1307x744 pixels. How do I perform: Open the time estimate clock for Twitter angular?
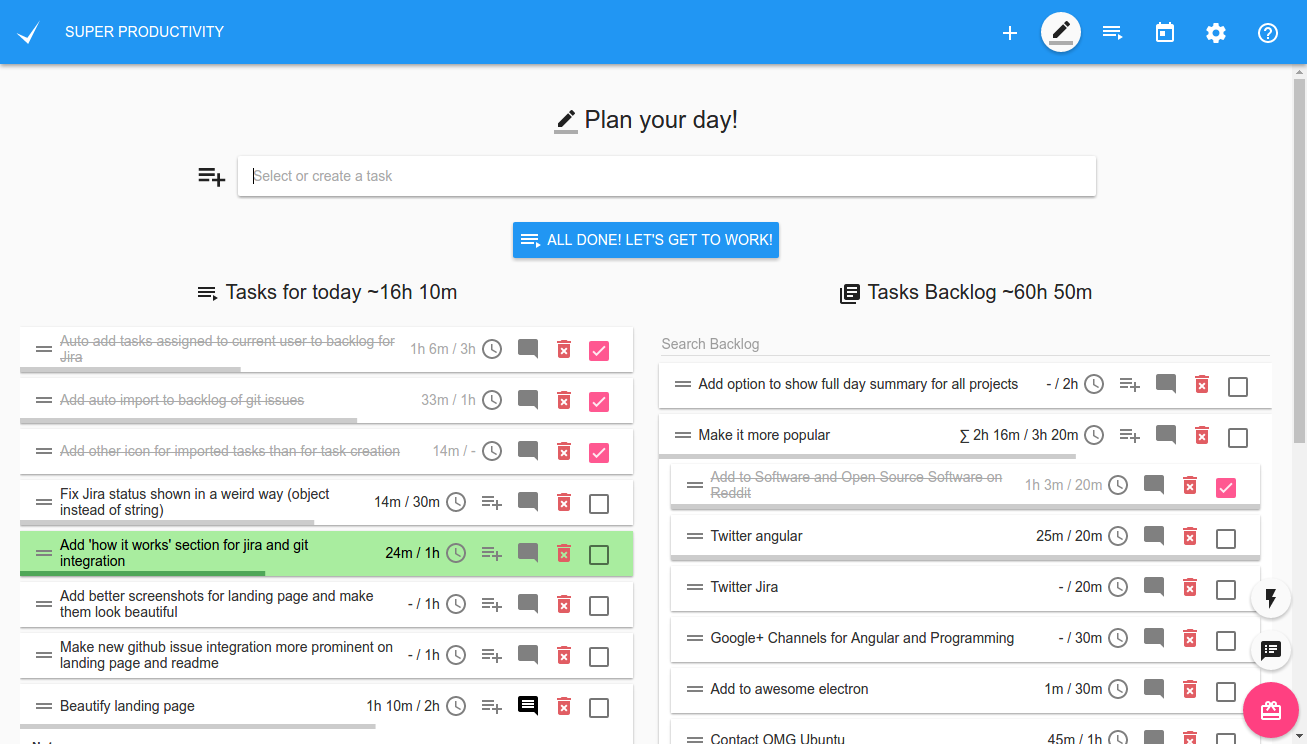point(1118,536)
